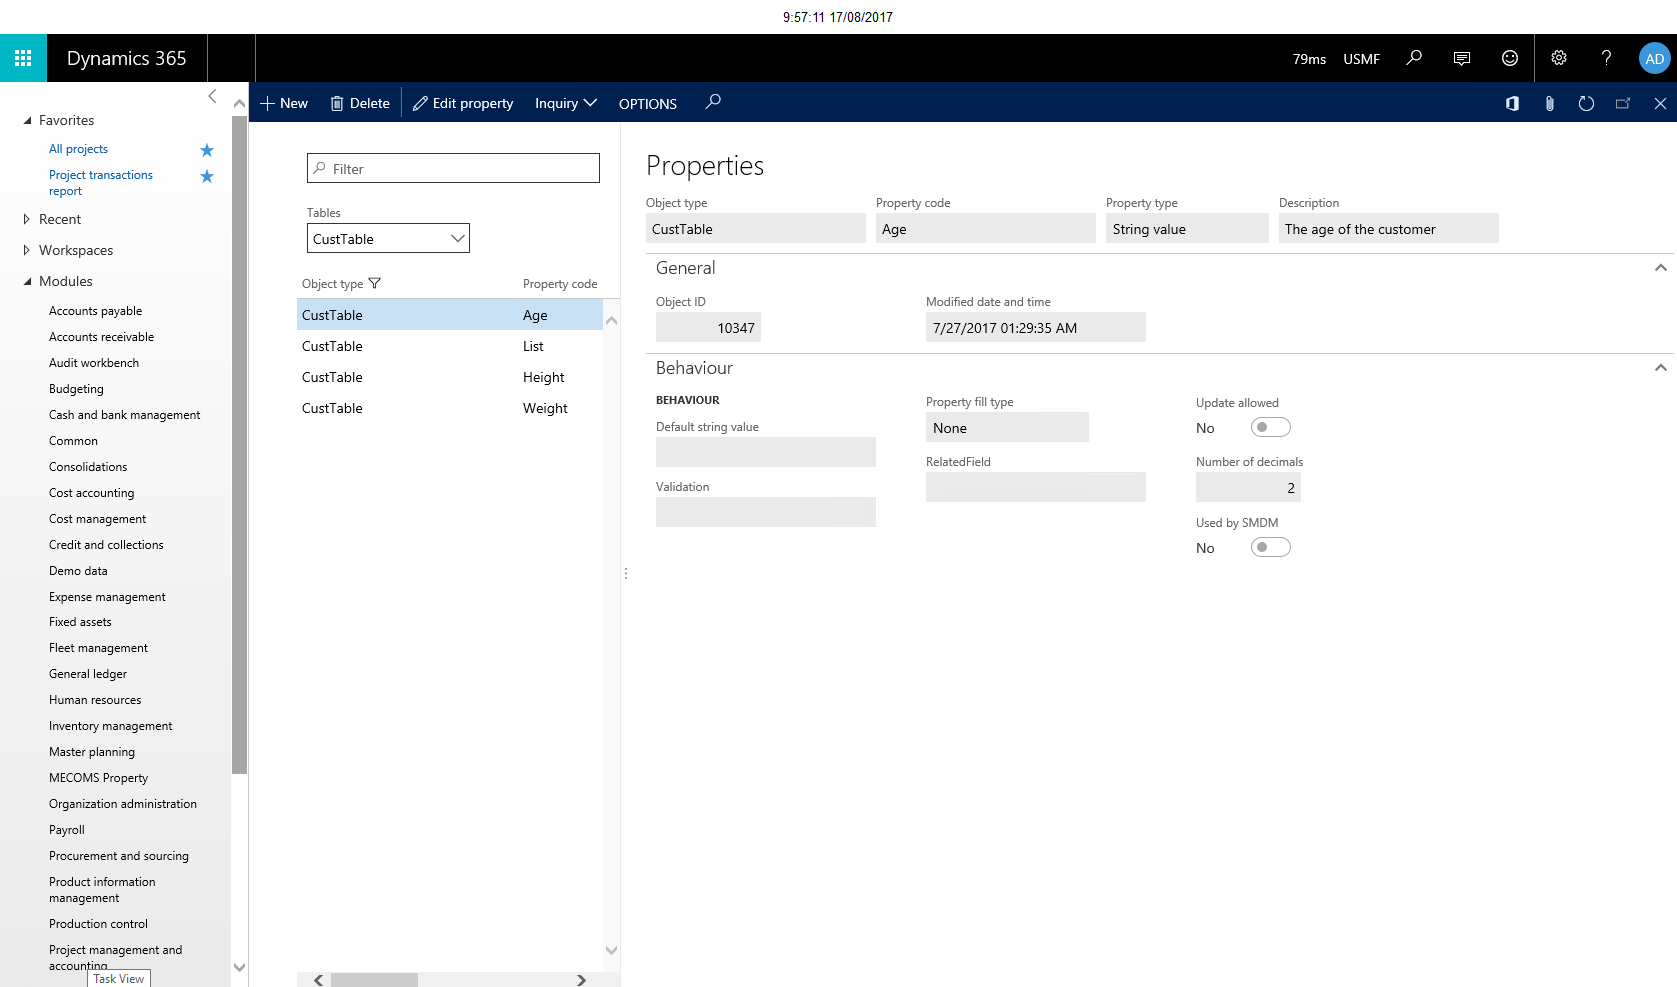Open Project transactions report link
The image size is (1677, 987).
101,183
